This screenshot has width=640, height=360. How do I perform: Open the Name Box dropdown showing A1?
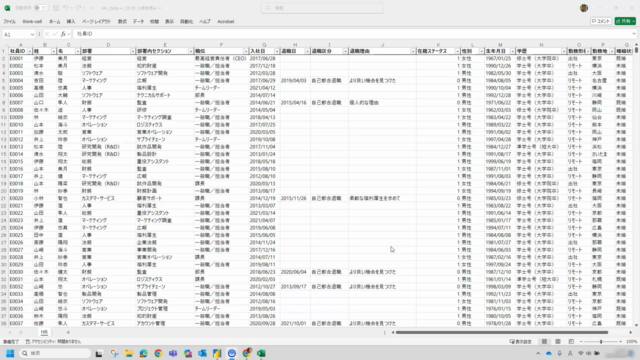click(x=32, y=34)
